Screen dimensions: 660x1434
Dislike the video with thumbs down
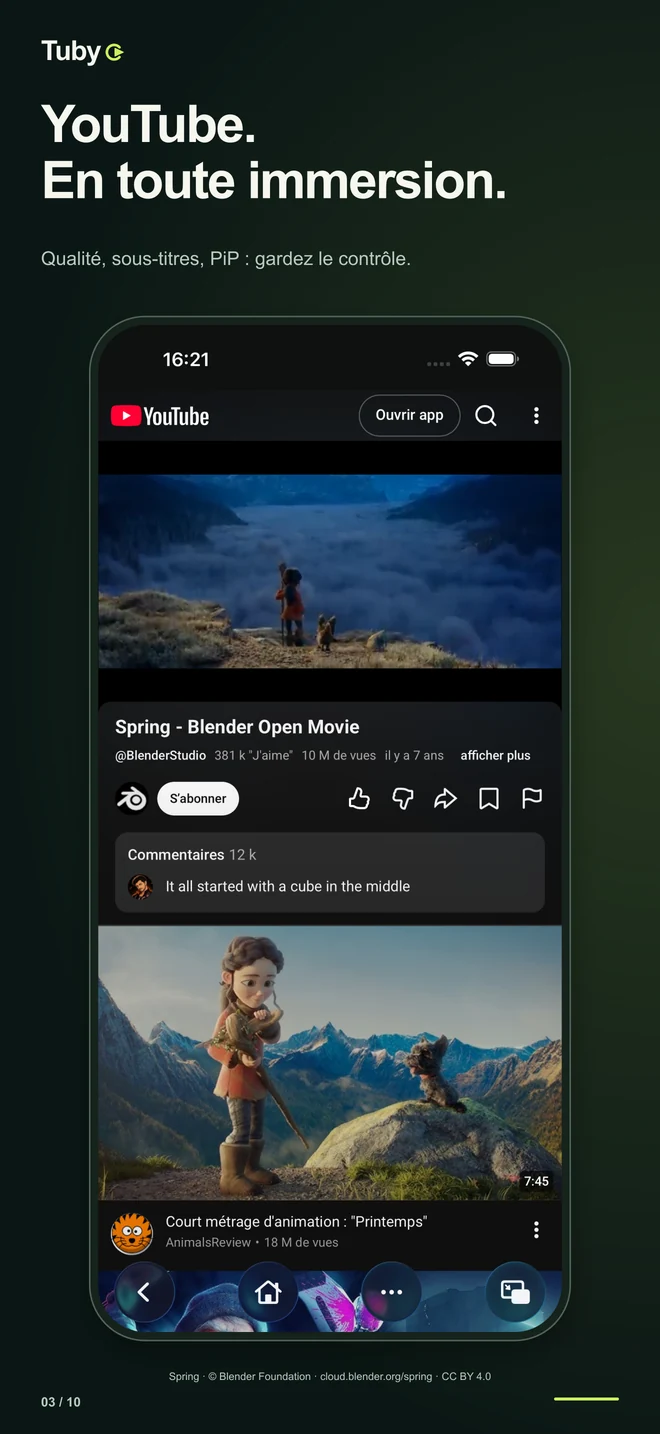point(403,798)
